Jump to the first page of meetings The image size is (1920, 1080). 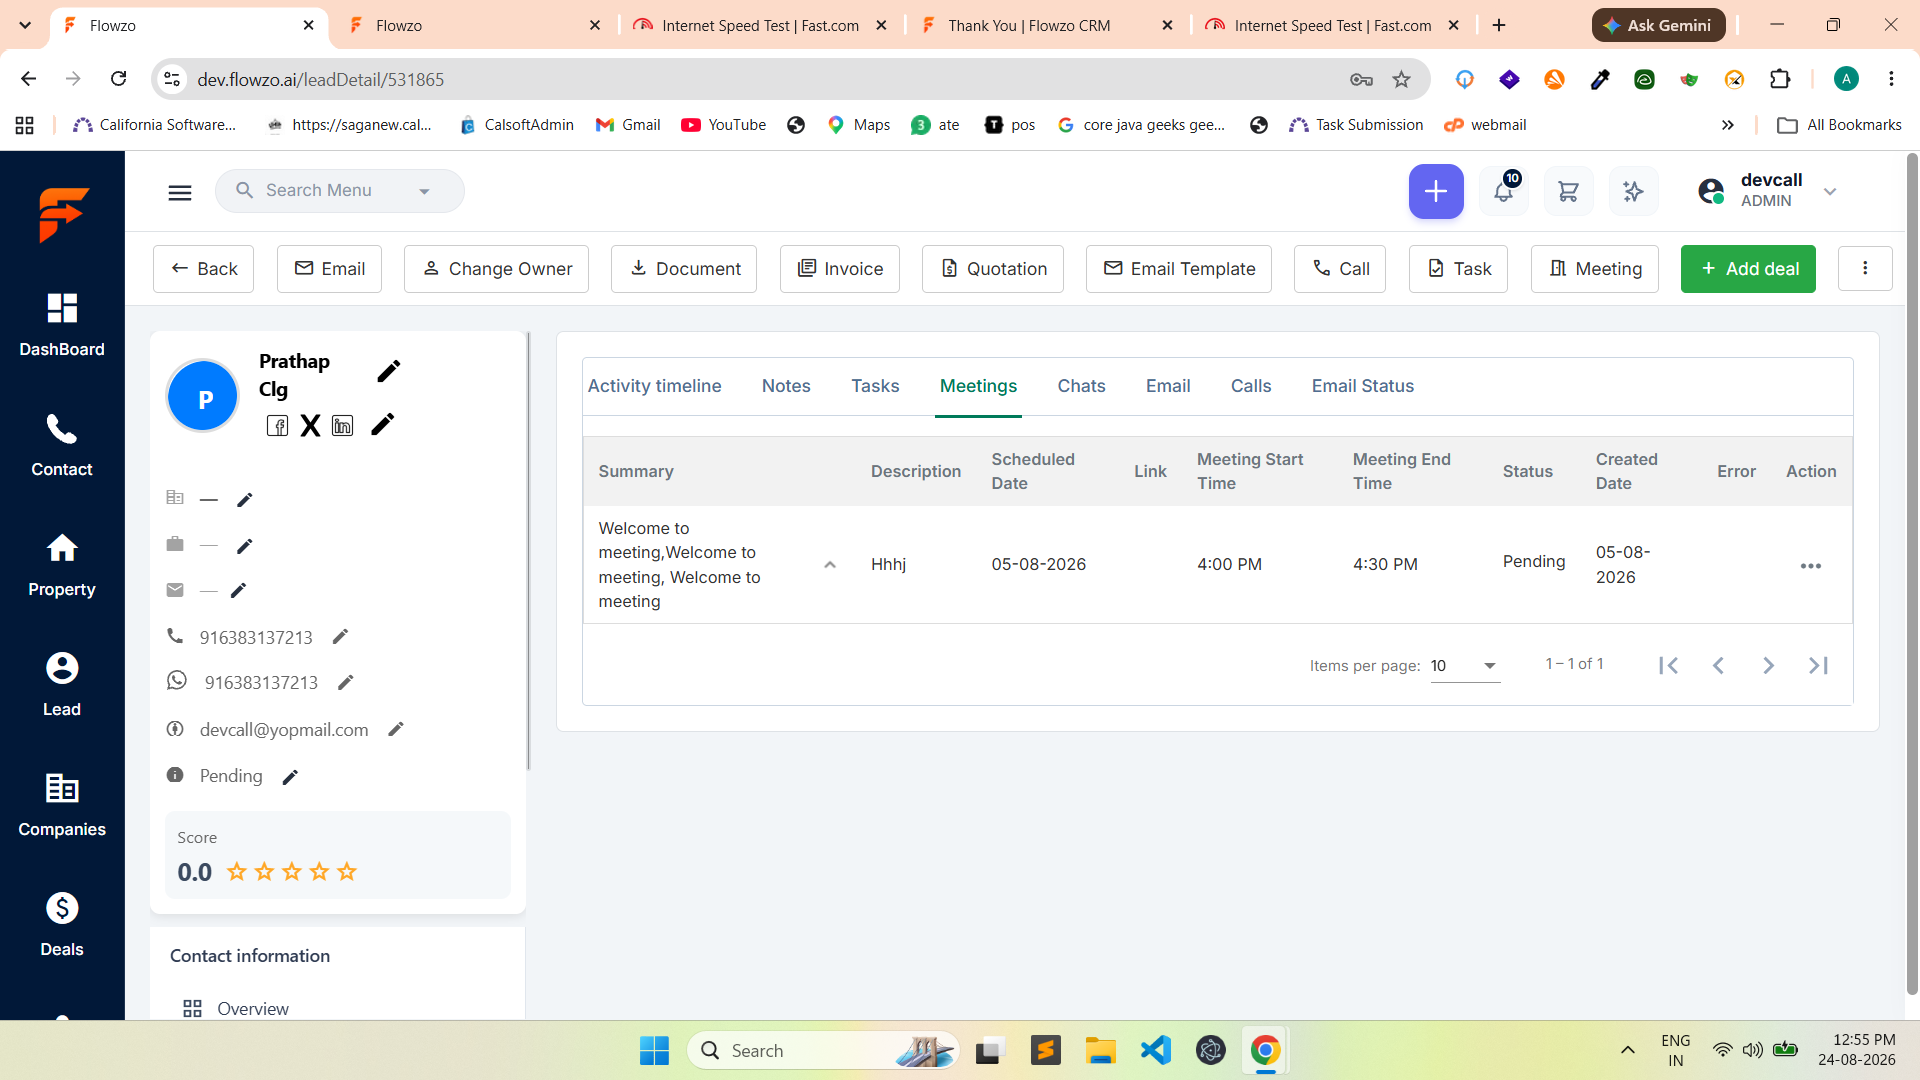click(x=1668, y=666)
